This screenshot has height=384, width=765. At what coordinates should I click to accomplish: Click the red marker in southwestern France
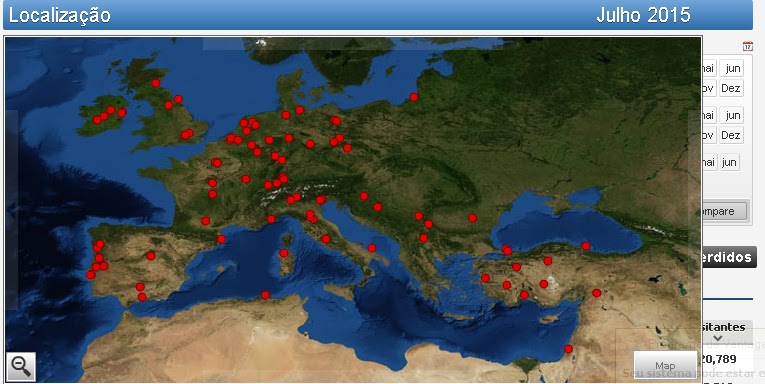205,221
